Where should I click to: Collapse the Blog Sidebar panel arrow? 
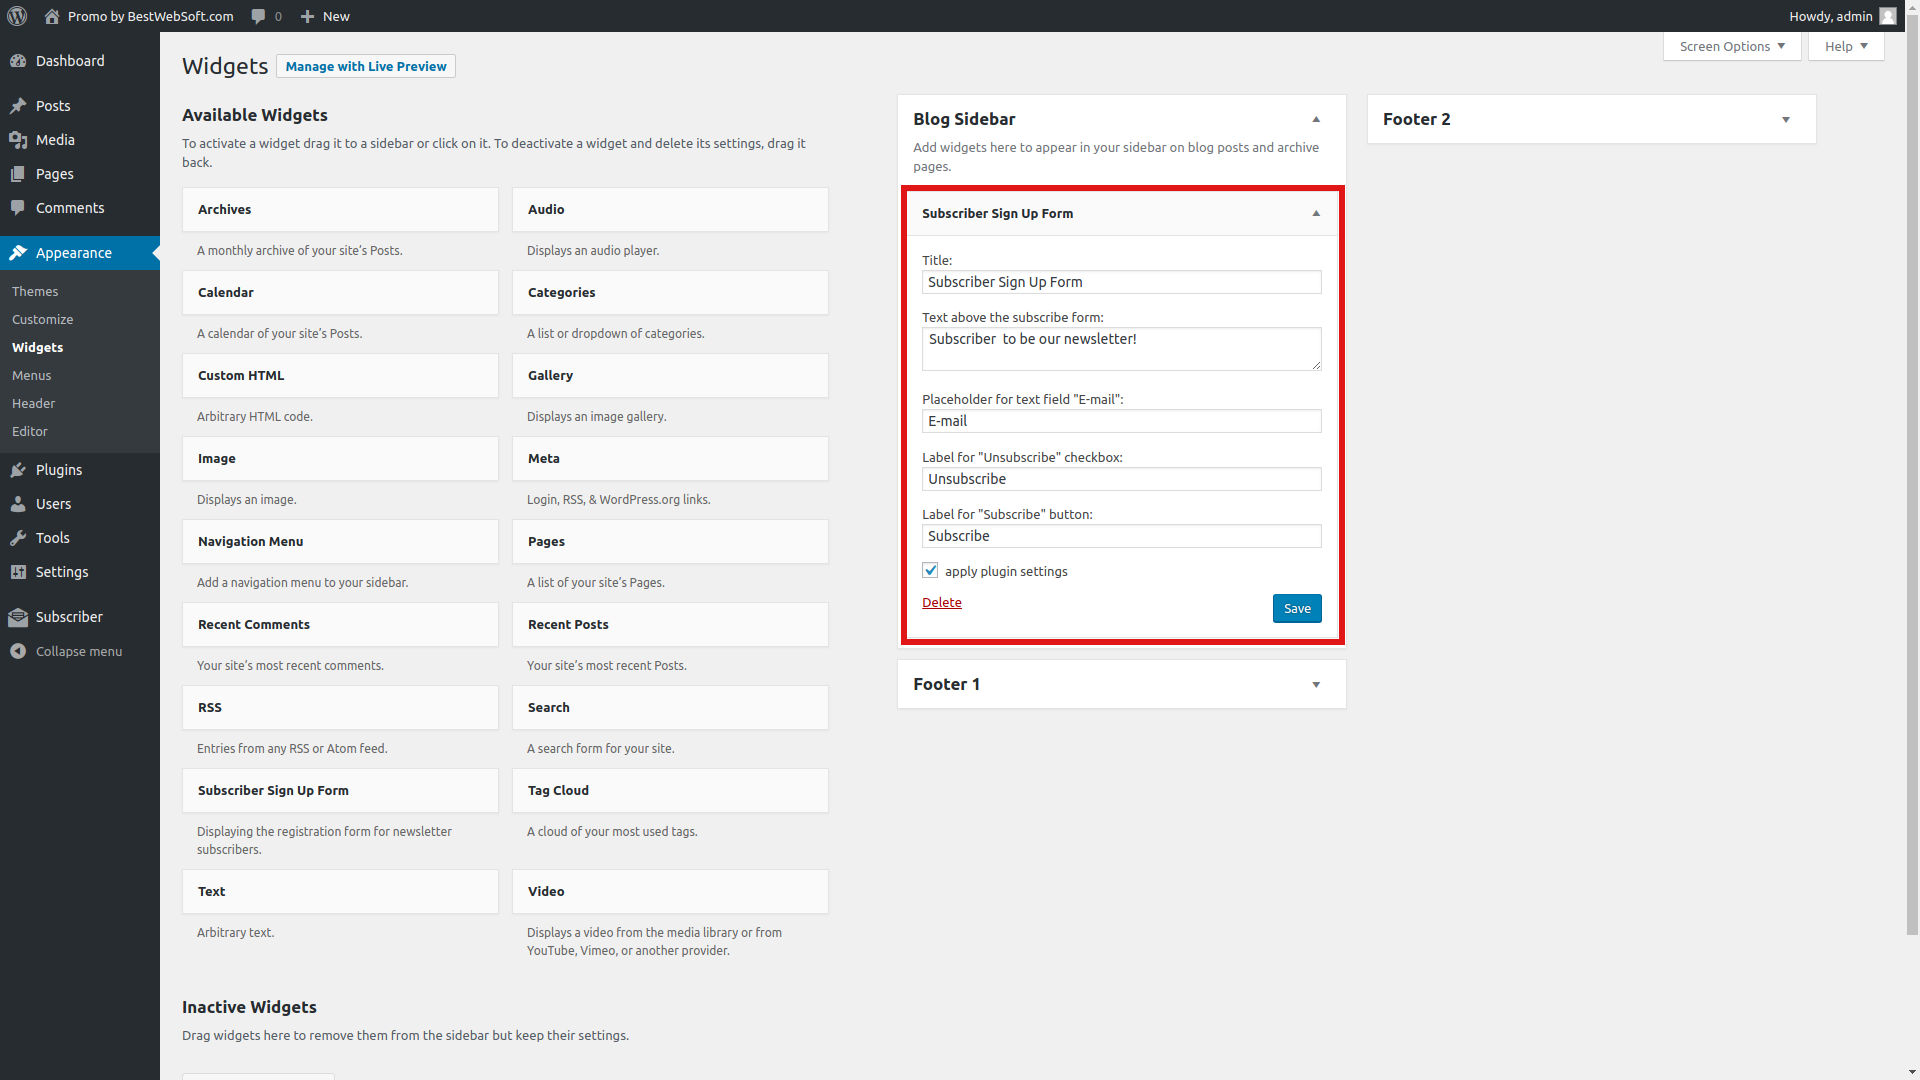[x=1316, y=119]
